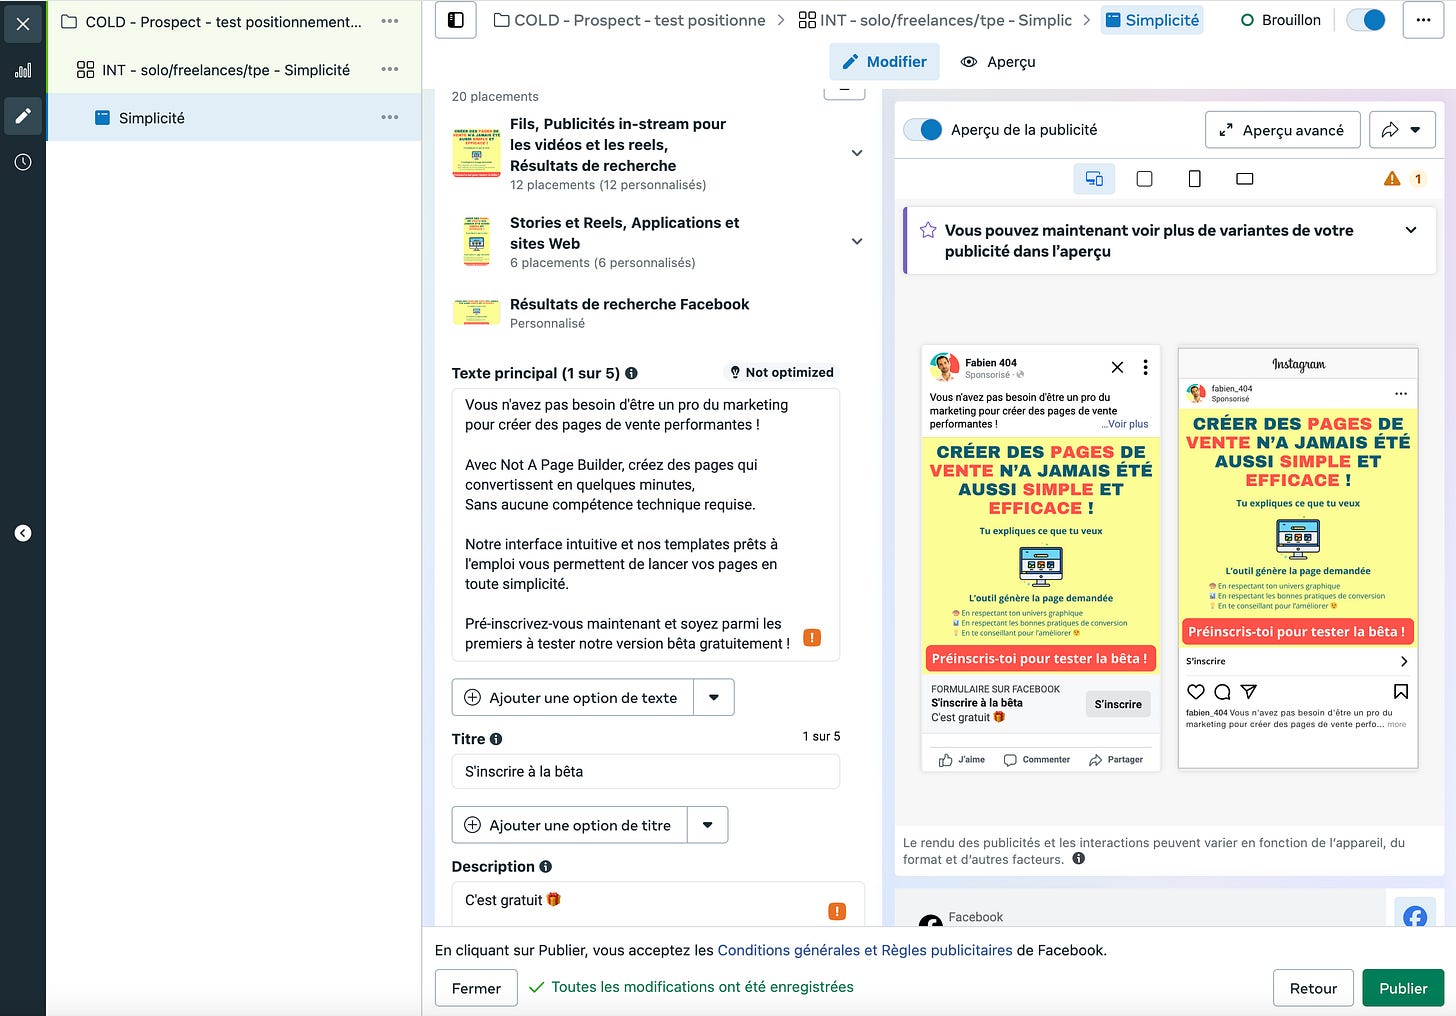Go to INT - solo/freelances/tpe breadcrumb
The width and height of the screenshot is (1456, 1016).
[x=935, y=20]
